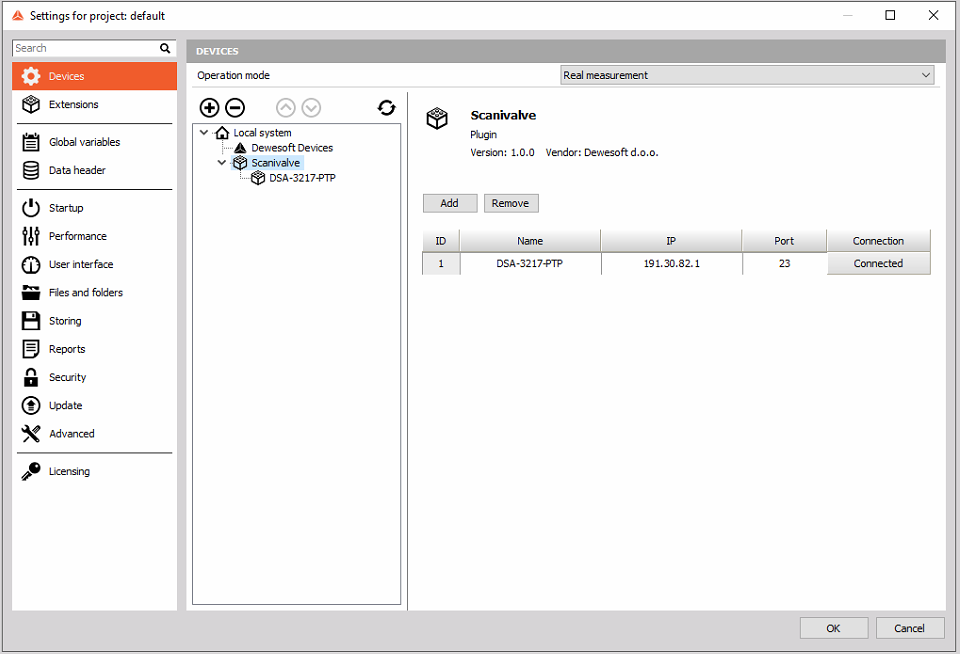This screenshot has height=654, width=960.
Task: Click the Dewesoft Devices triangle icon
Action: tap(240, 148)
